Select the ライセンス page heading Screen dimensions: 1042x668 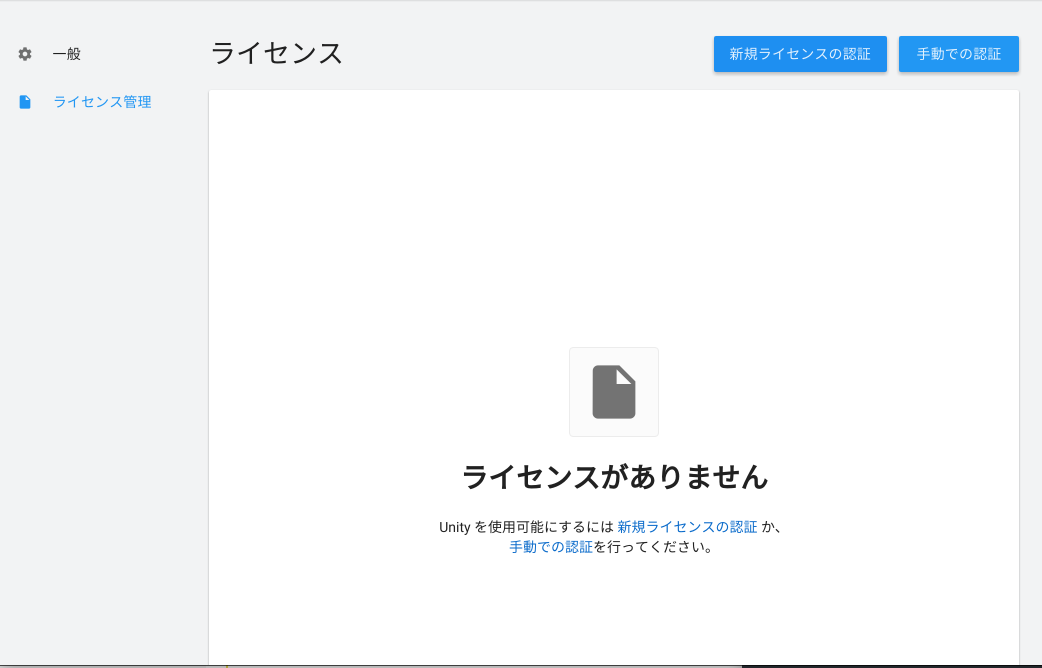point(275,54)
